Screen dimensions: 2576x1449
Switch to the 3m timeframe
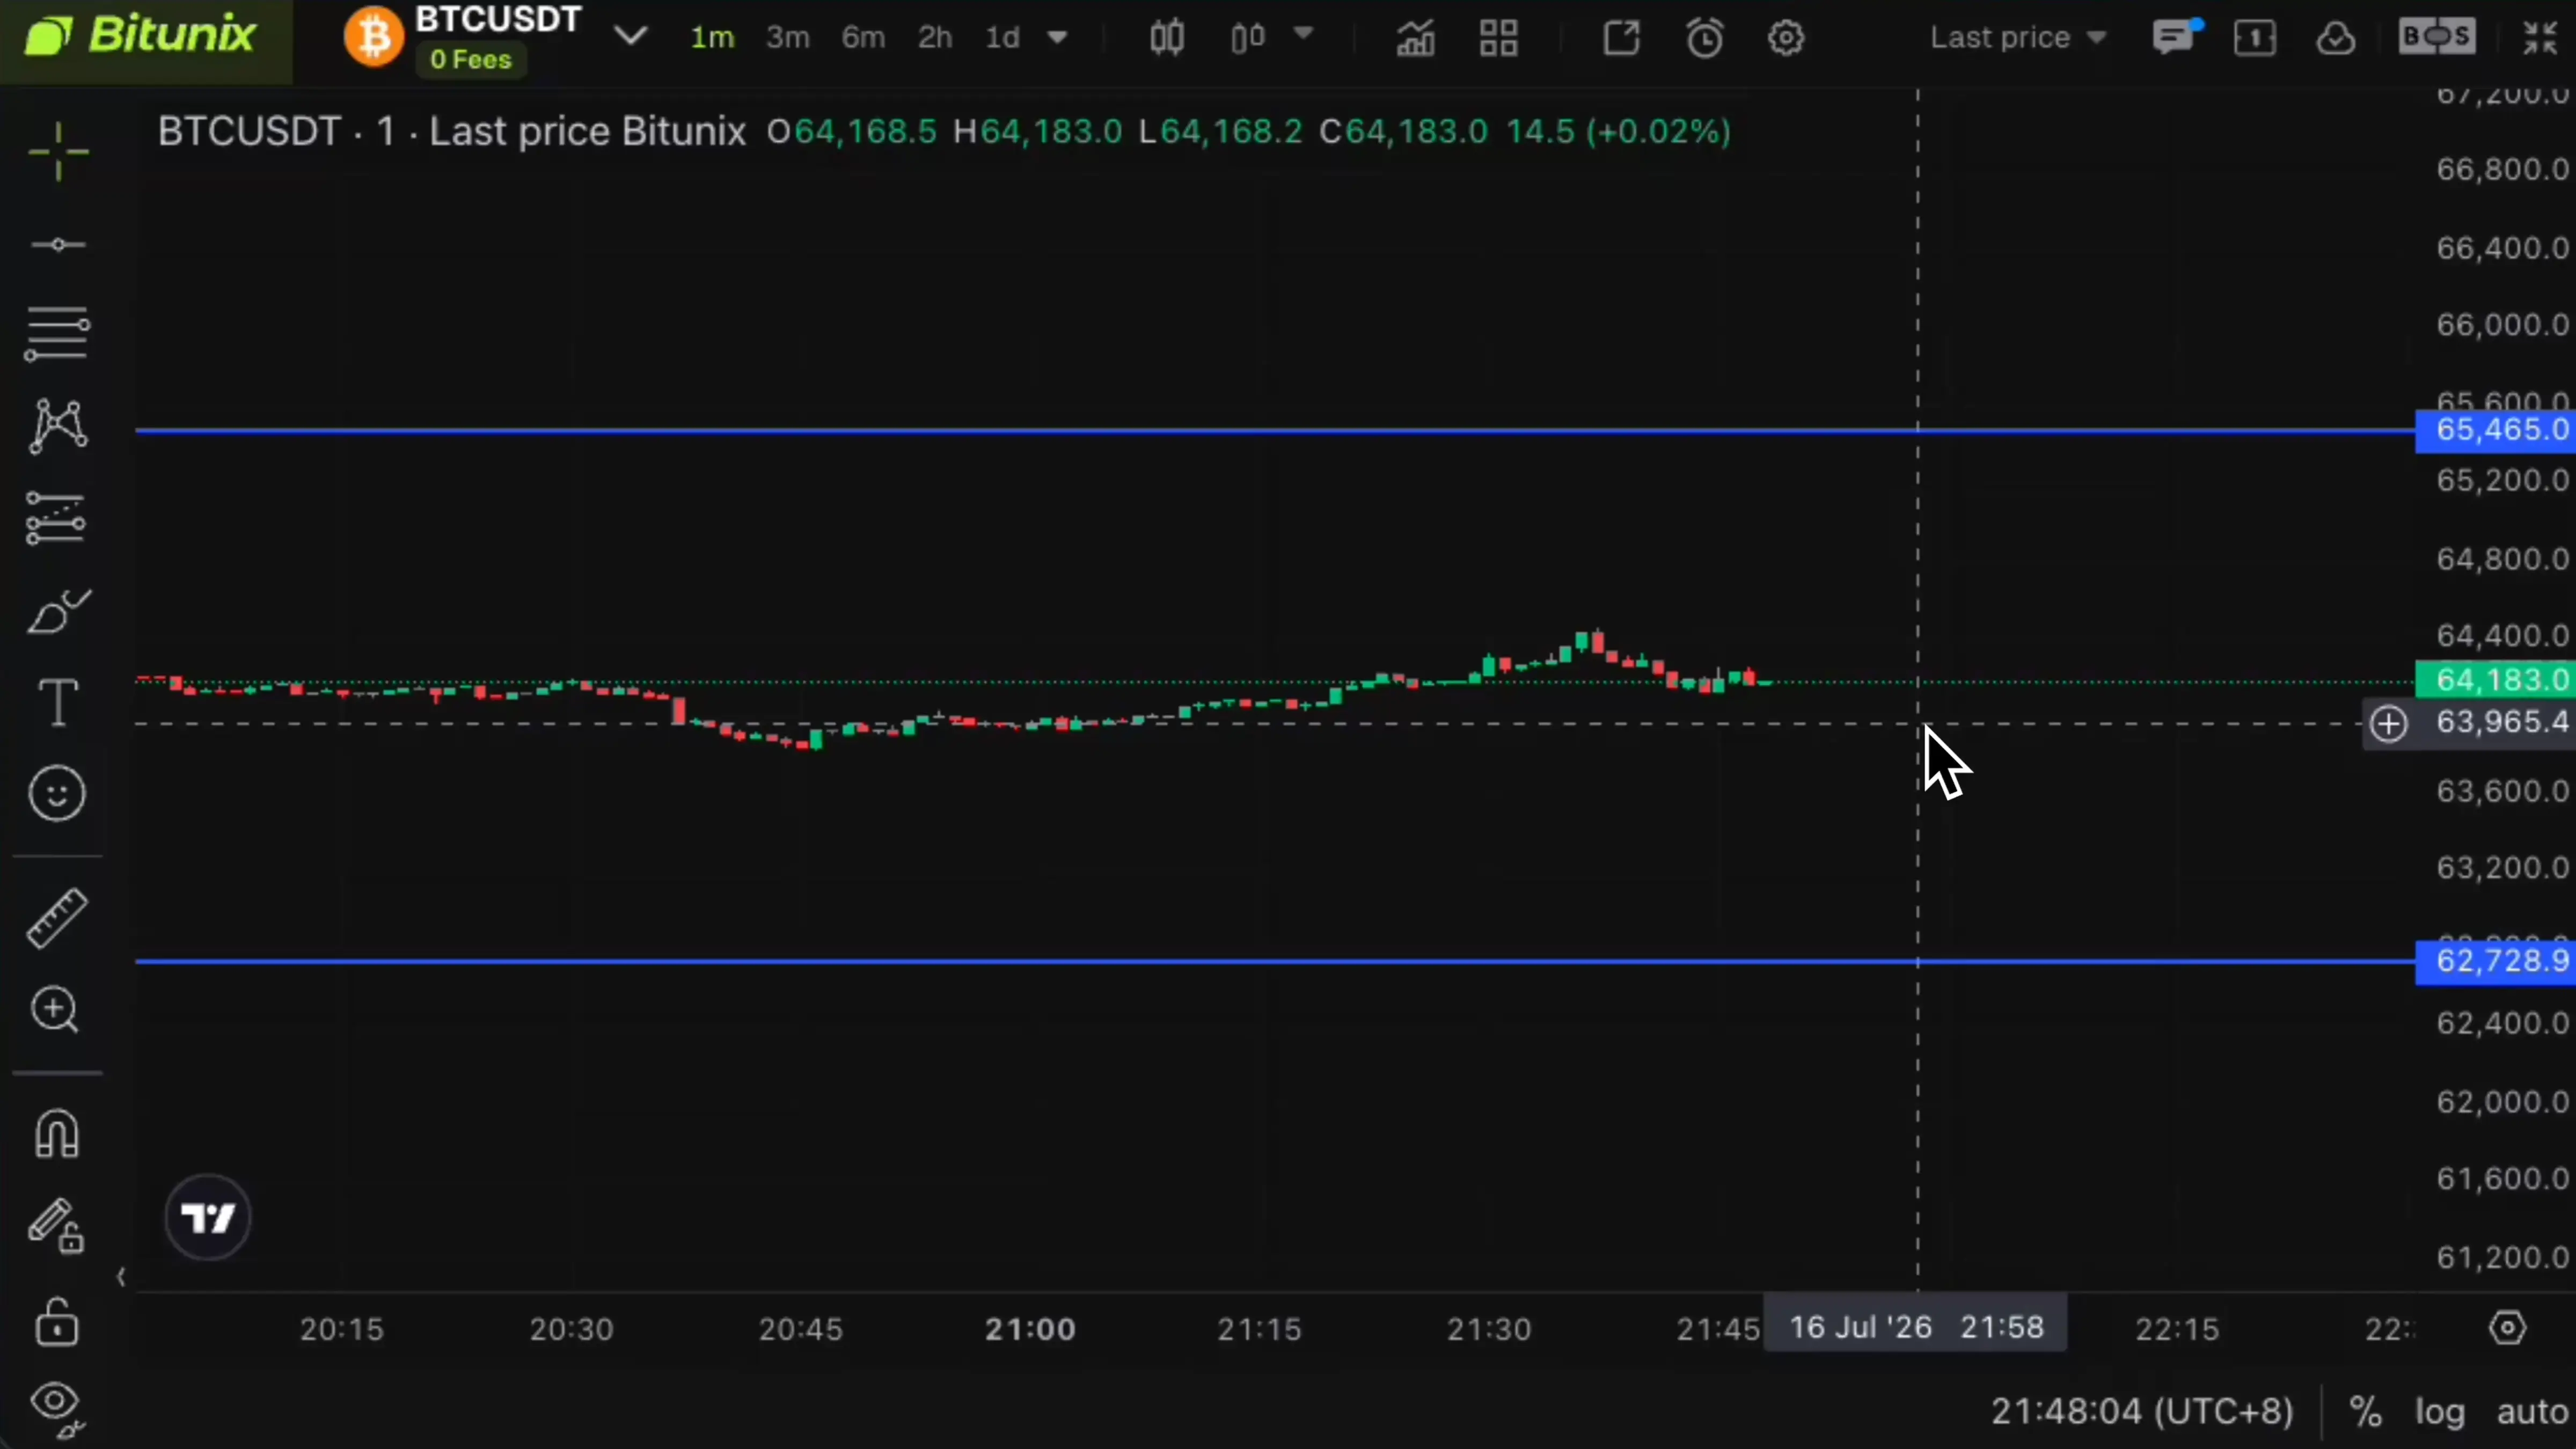tap(787, 38)
